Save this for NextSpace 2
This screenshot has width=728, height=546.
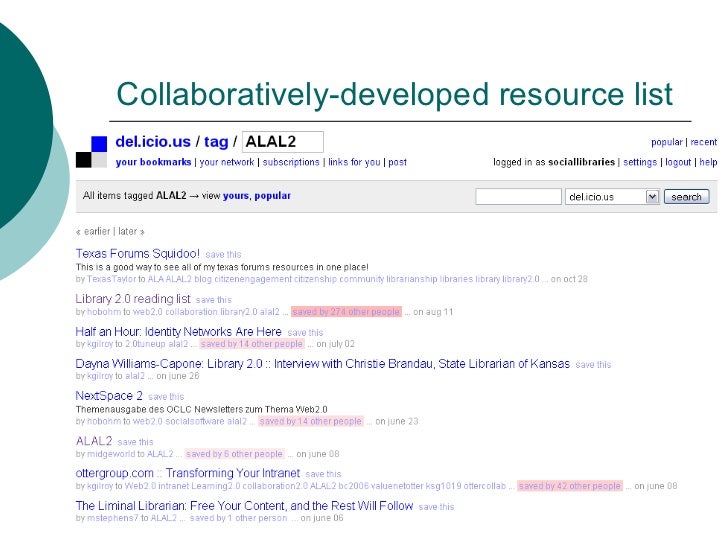(166, 396)
